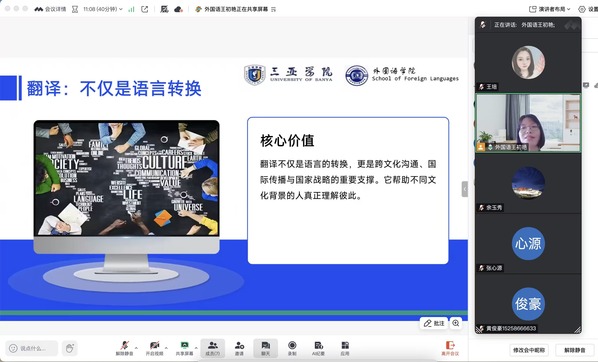This screenshot has height=362, width=598.
Task: Start recording with the 录制 icon
Action: pyautogui.click(x=292, y=348)
